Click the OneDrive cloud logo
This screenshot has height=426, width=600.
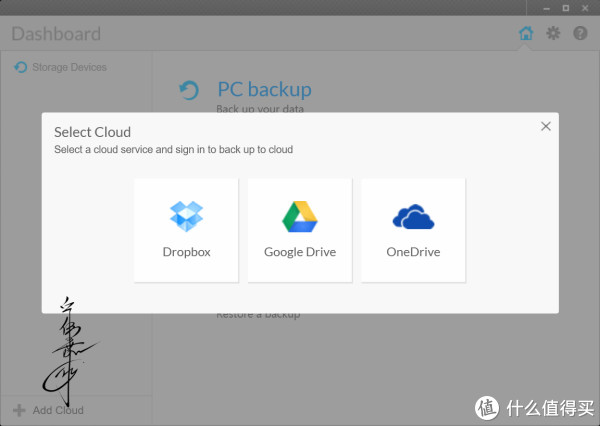click(x=413, y=217)
